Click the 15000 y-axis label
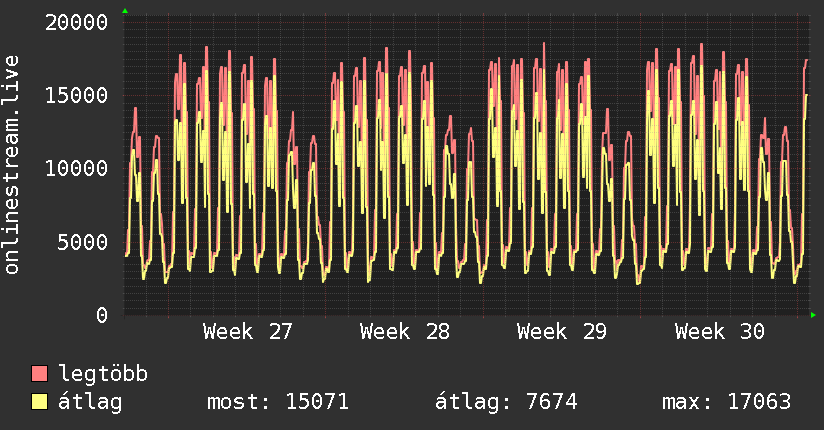 point(76,96)
